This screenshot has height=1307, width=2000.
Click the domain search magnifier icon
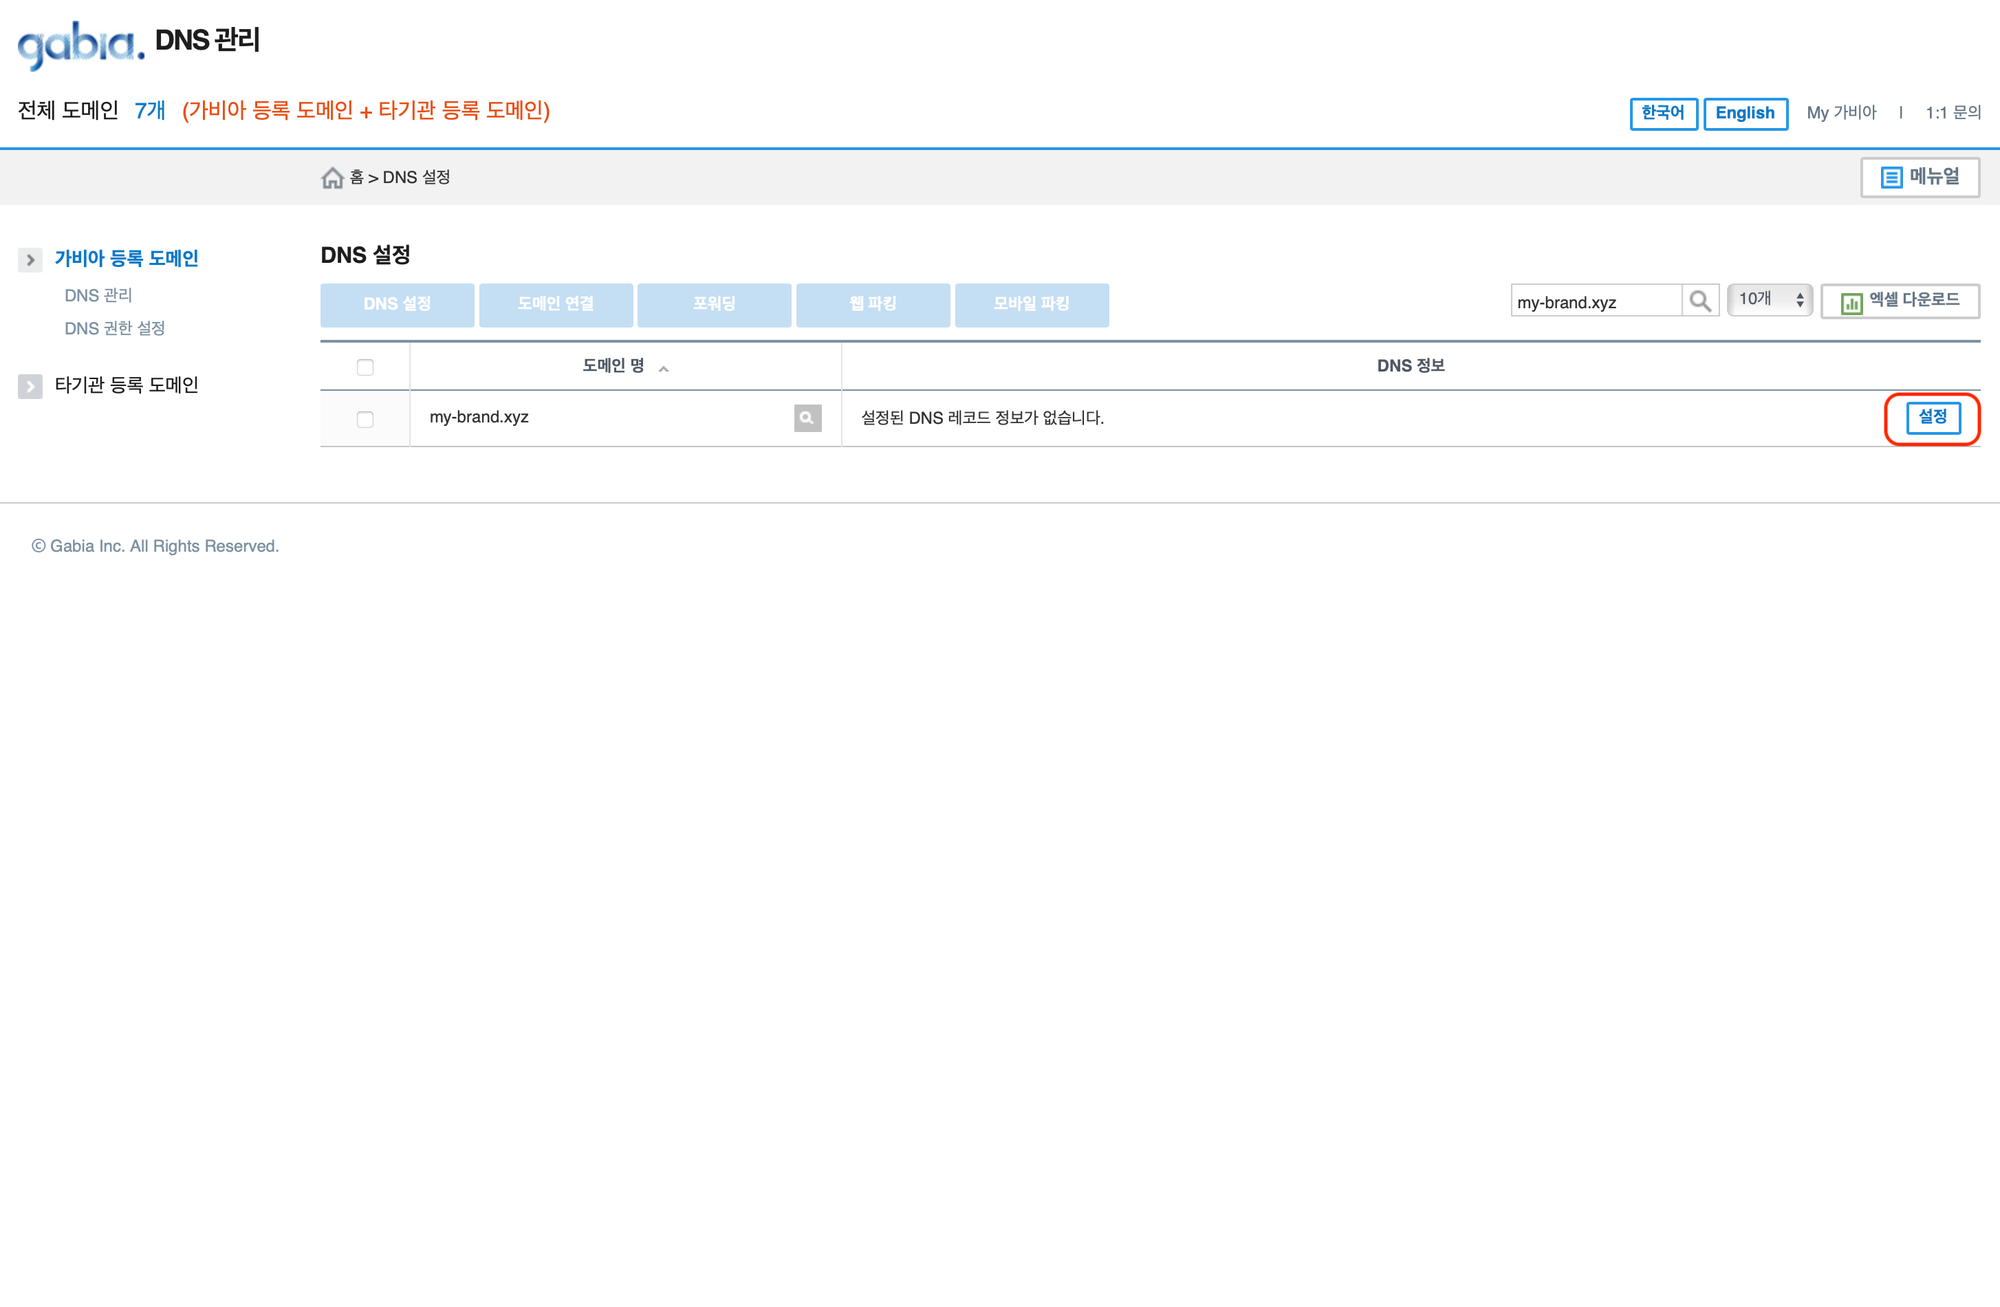pos(1699,301)
